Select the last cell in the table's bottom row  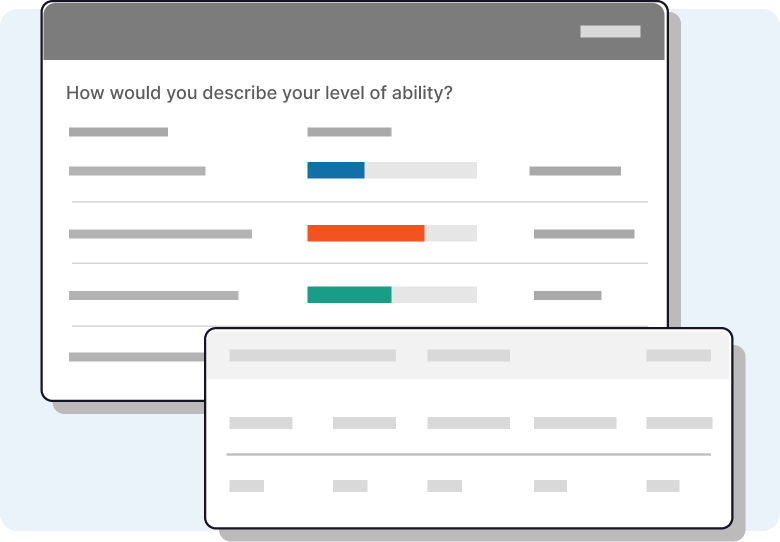click(x=663, y=486)
